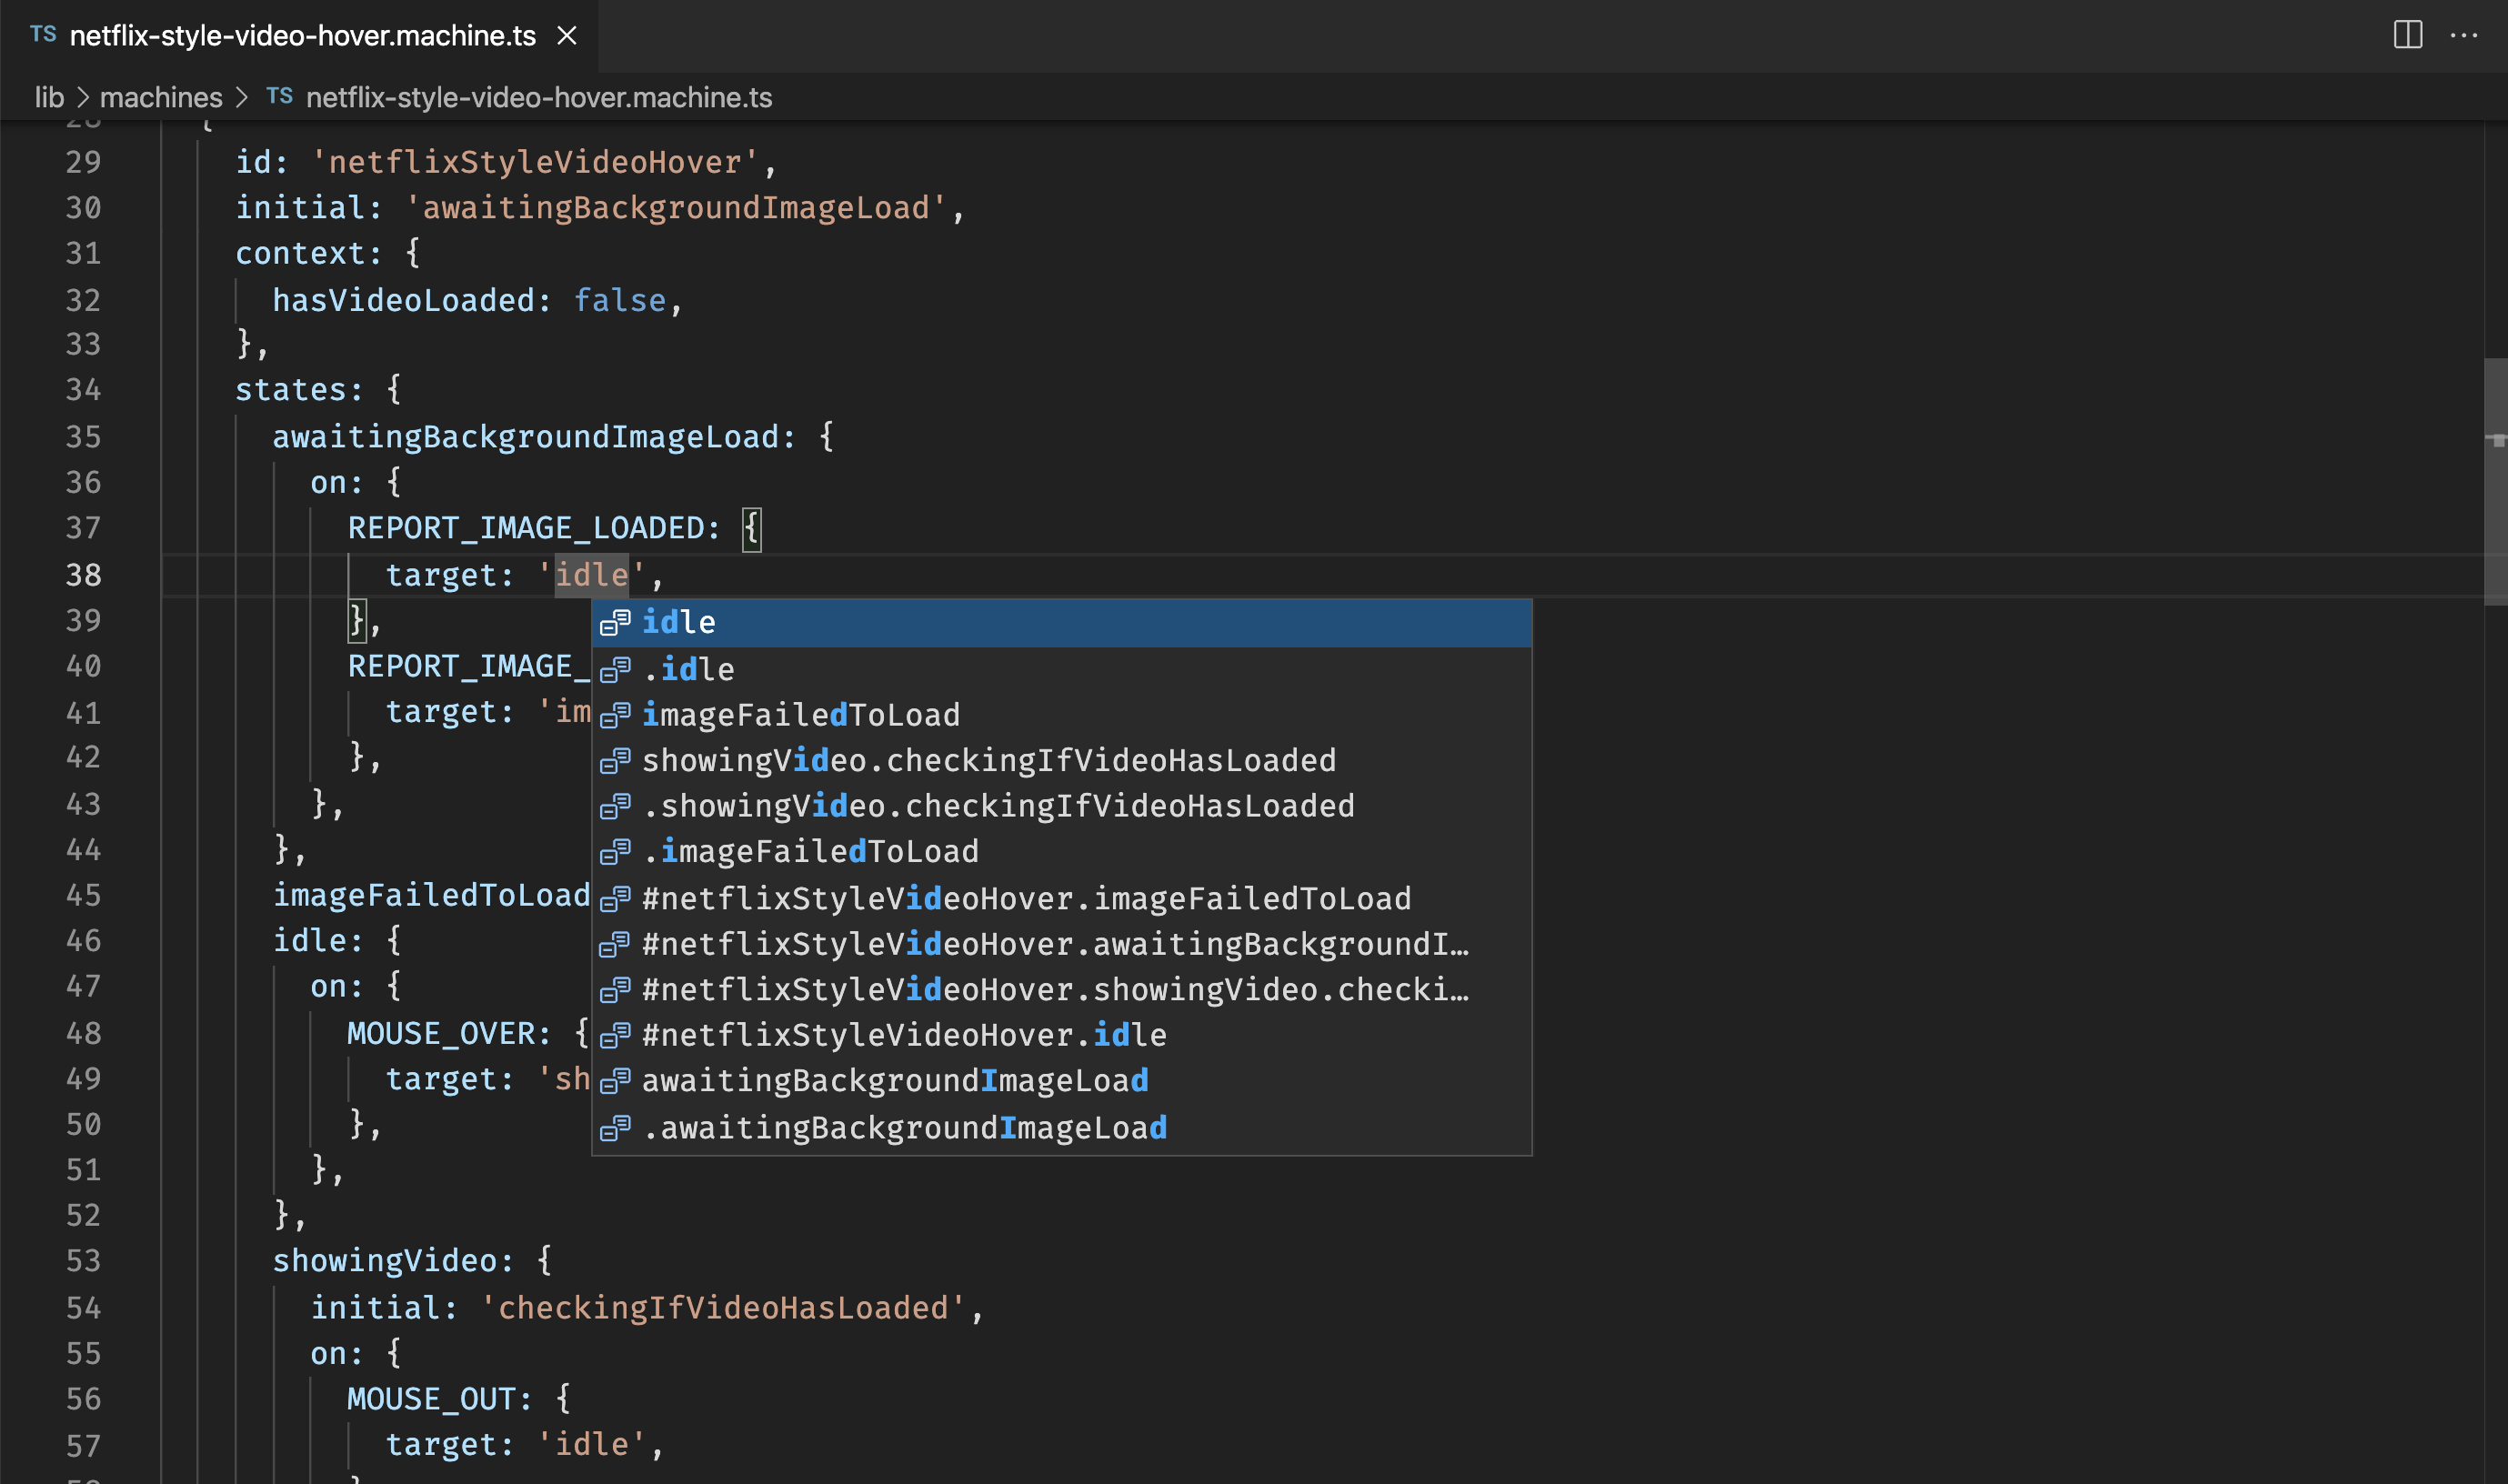Click line number 46 in the gutter
This screenshot has height=1484, width=2508.
tap(83, 940)
